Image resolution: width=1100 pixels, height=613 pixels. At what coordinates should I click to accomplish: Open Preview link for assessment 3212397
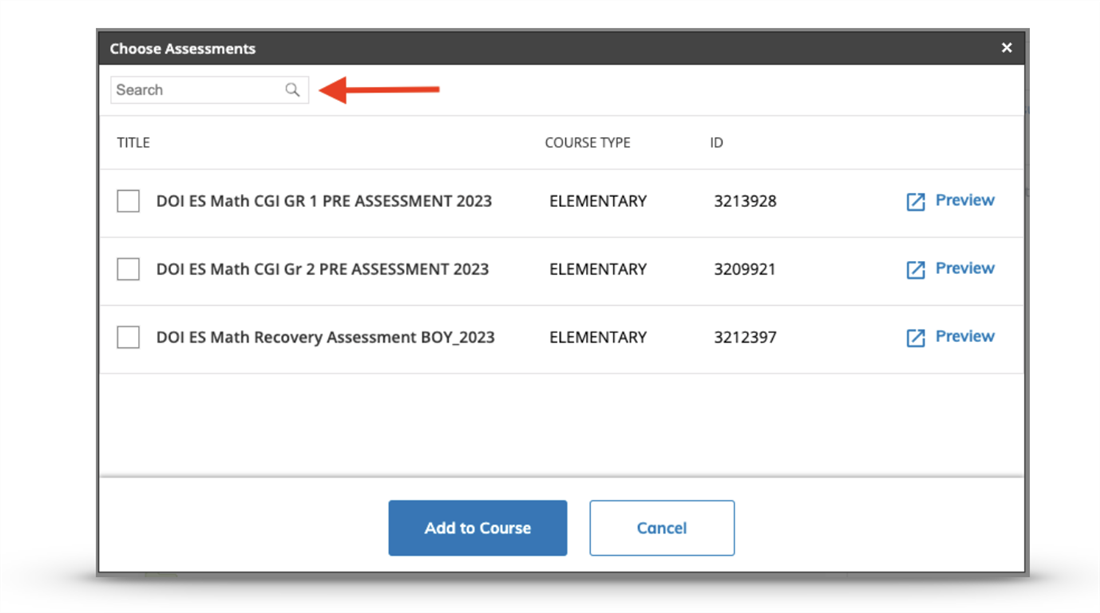(964, 336)
